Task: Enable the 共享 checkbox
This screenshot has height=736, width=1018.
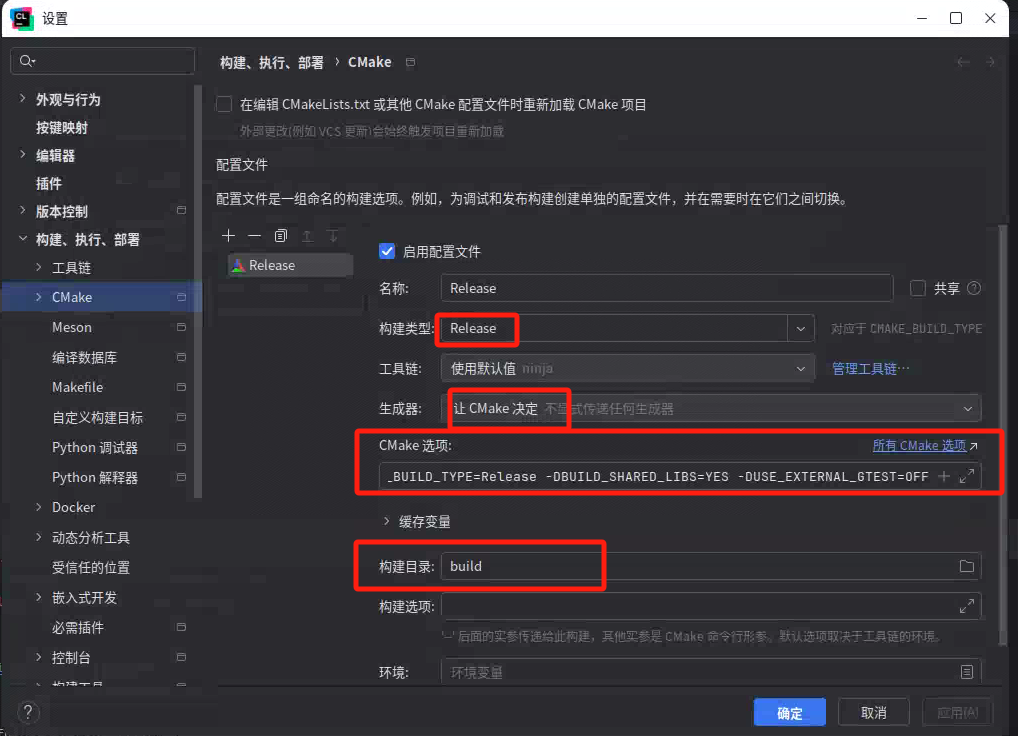Action: [x=917, y=288]
